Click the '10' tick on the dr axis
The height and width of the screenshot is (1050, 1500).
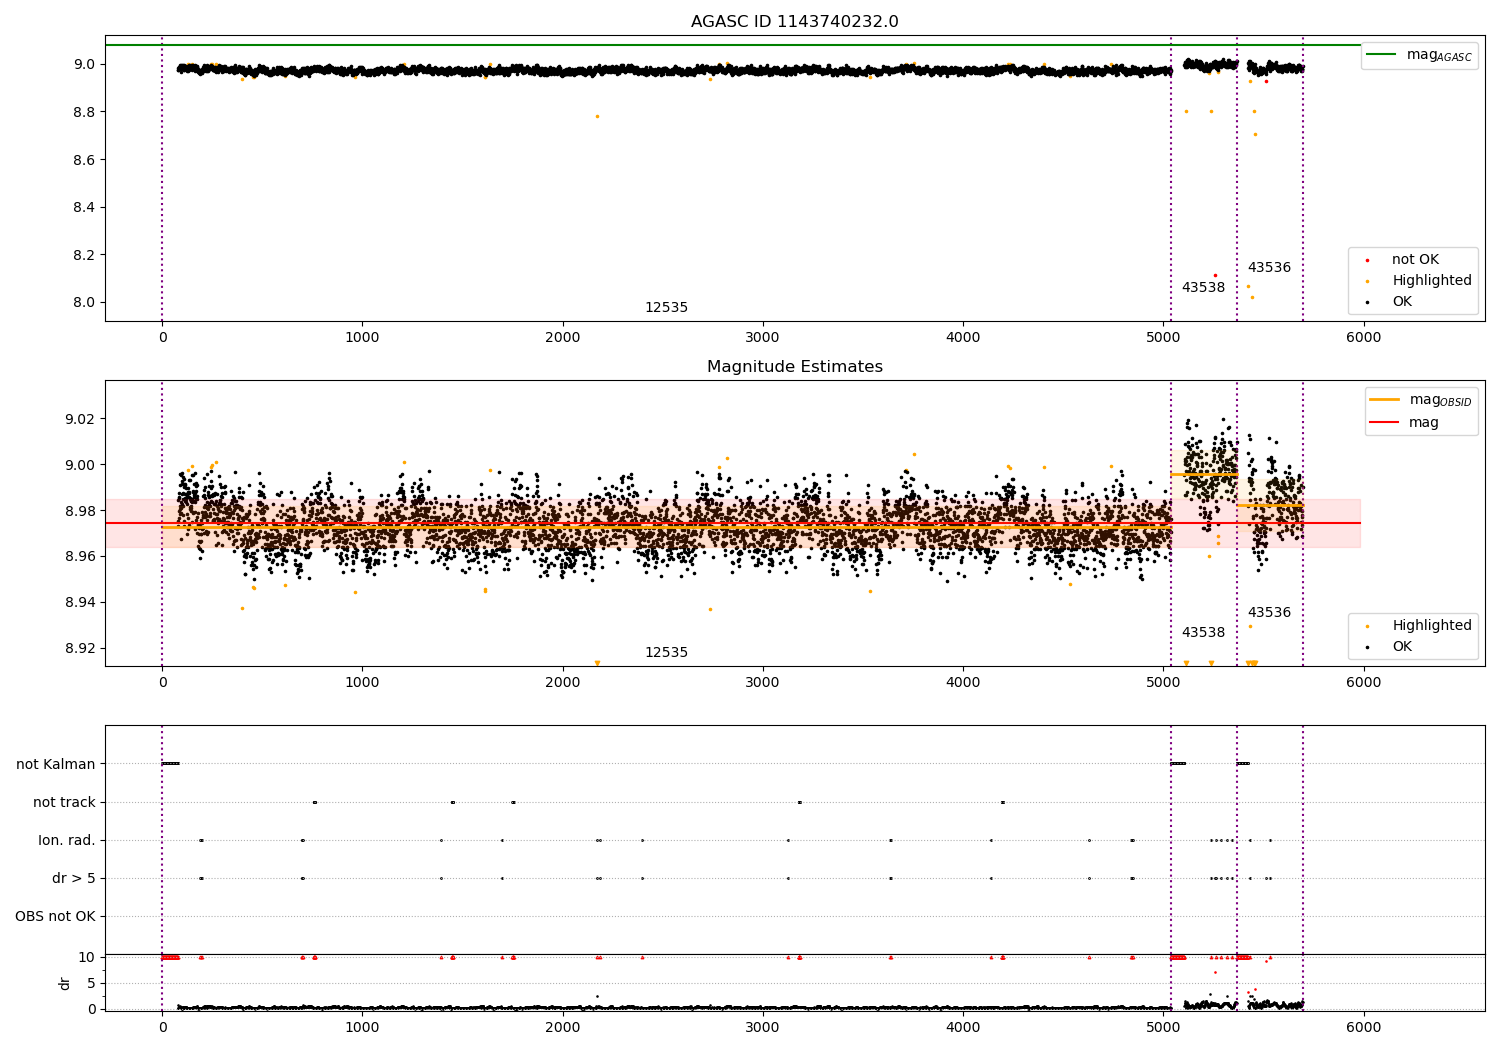point(87,958)
